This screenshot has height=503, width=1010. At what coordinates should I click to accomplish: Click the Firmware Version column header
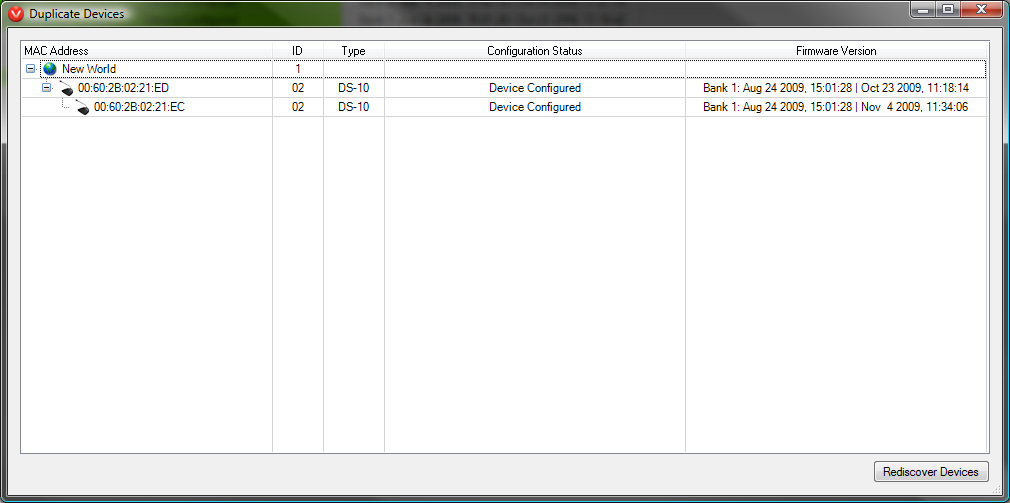click(836, 51)
